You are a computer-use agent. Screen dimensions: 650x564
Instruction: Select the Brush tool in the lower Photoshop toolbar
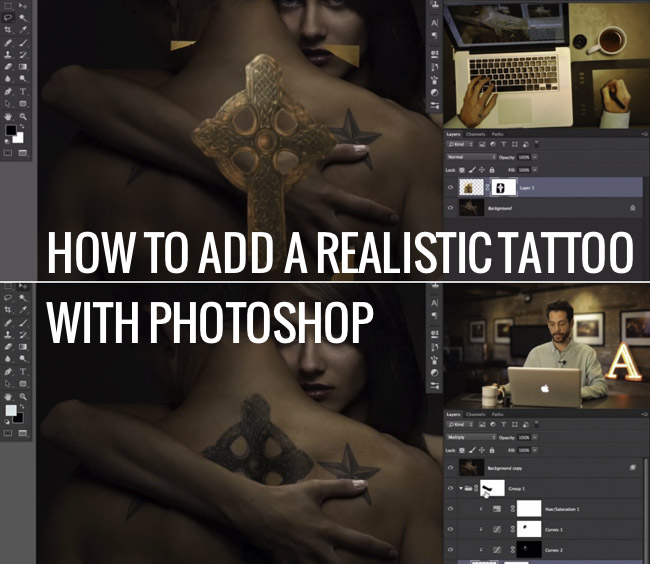coord(23,322)
